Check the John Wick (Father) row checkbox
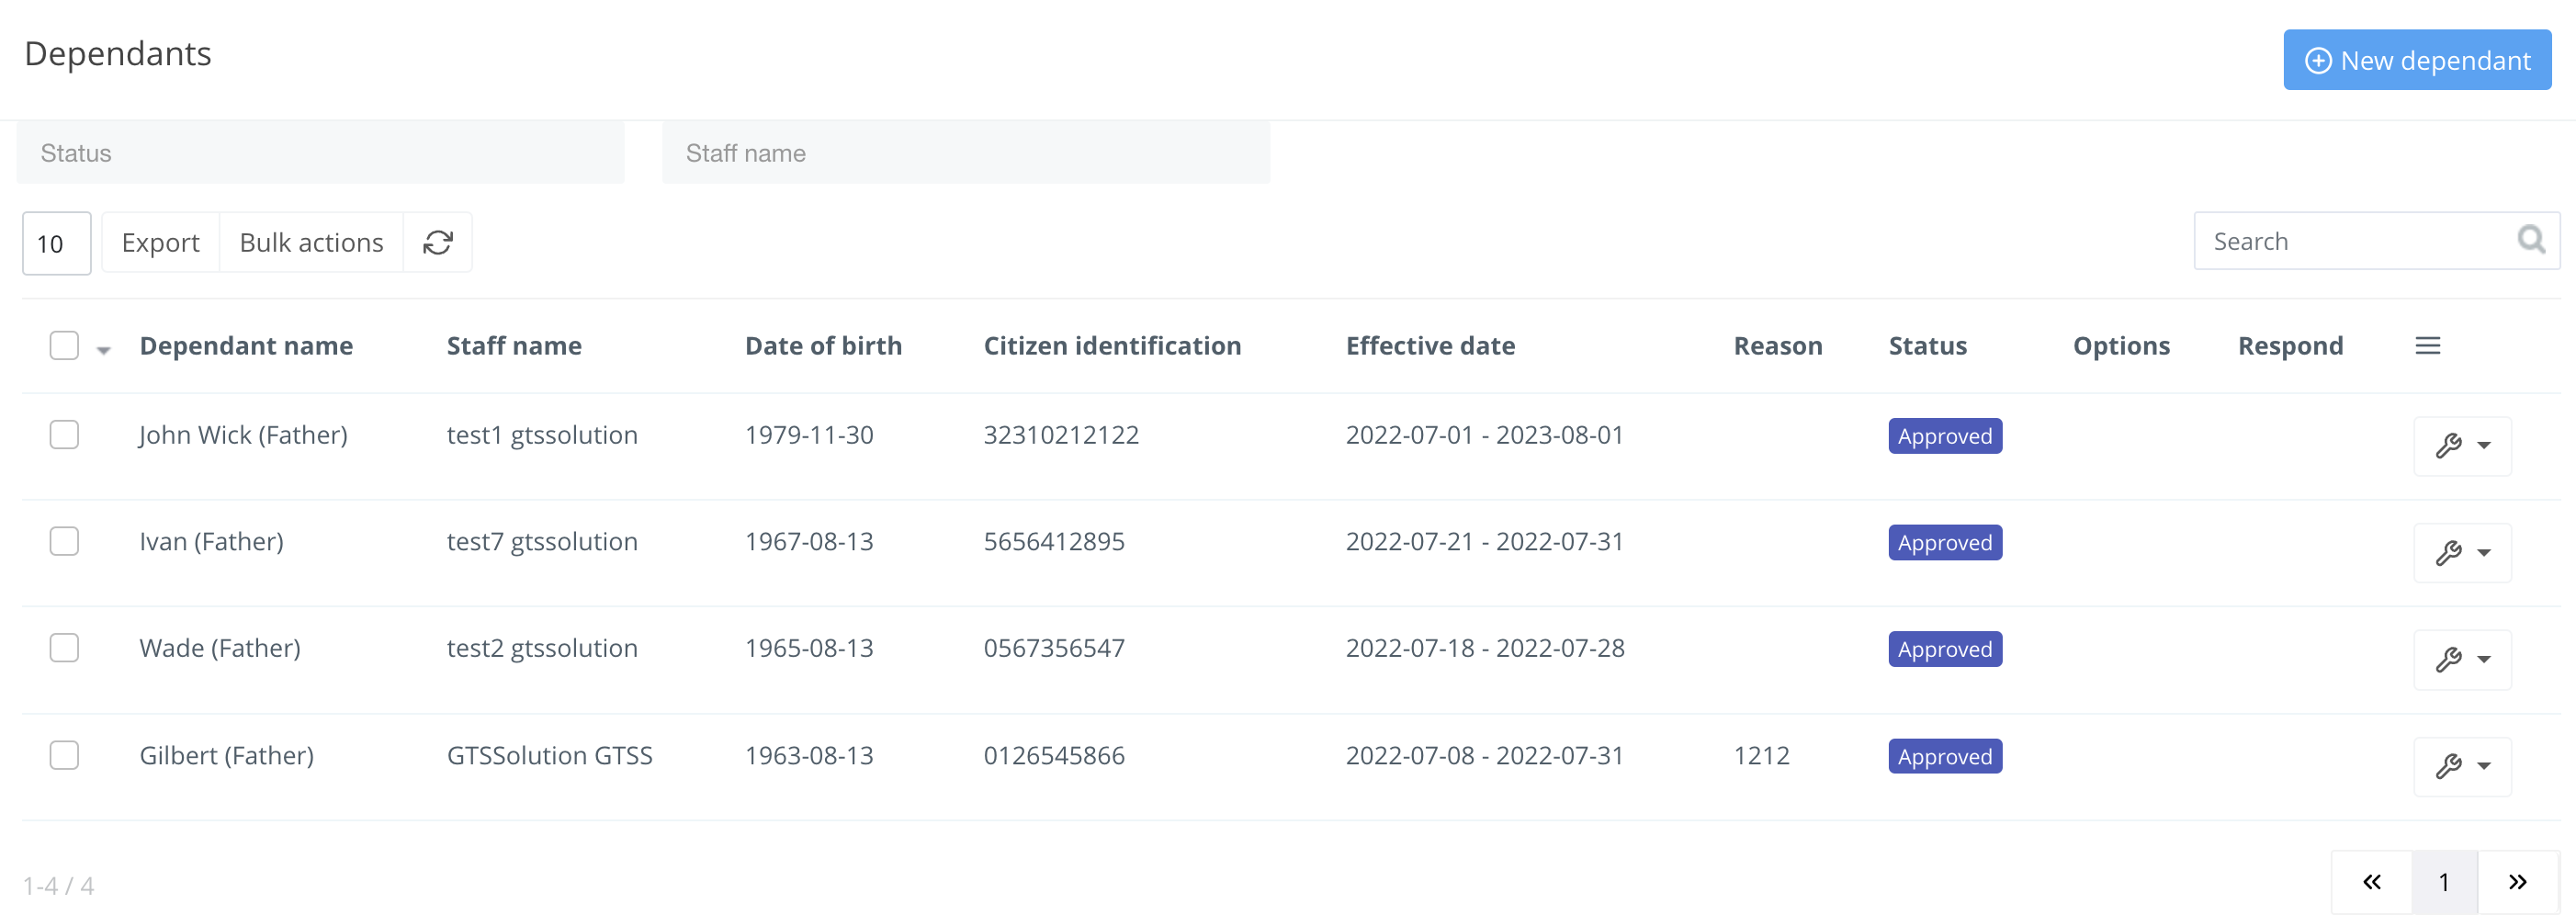Image resolution: width=2576 pixels, height=915 pixels. [64, 435]
